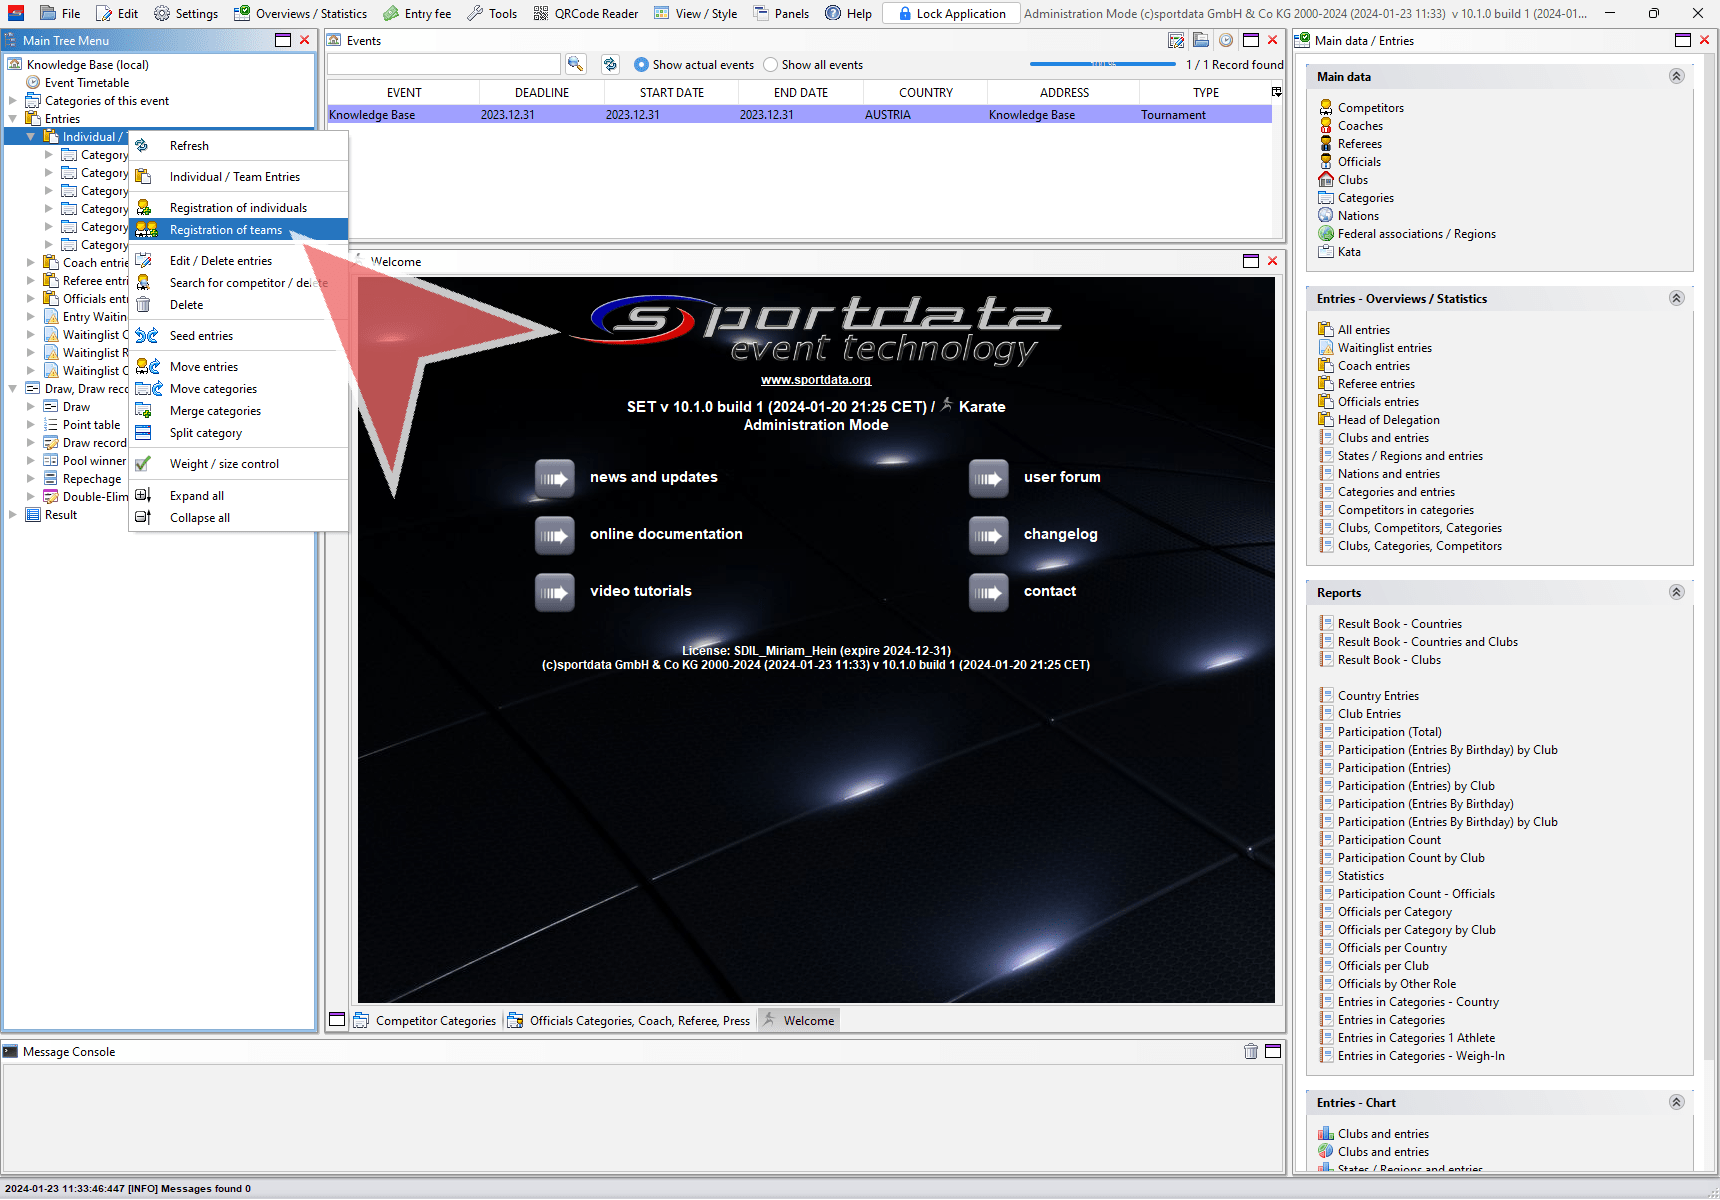Screen dimensions: 1720x1200
Task: Click the trash icon in Message Console
Action: (1250, 1051)
